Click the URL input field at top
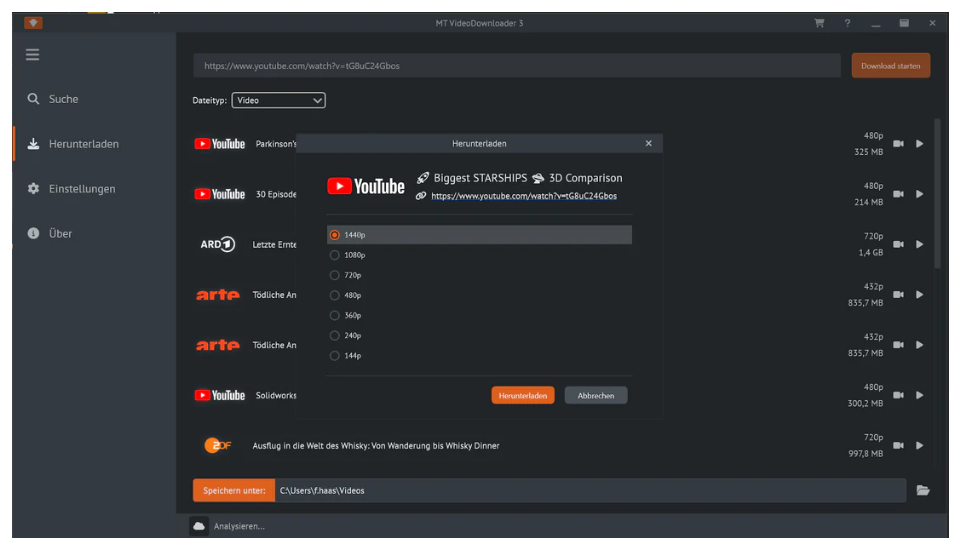Screen dimensions: 959x545 tap(517, 65)
